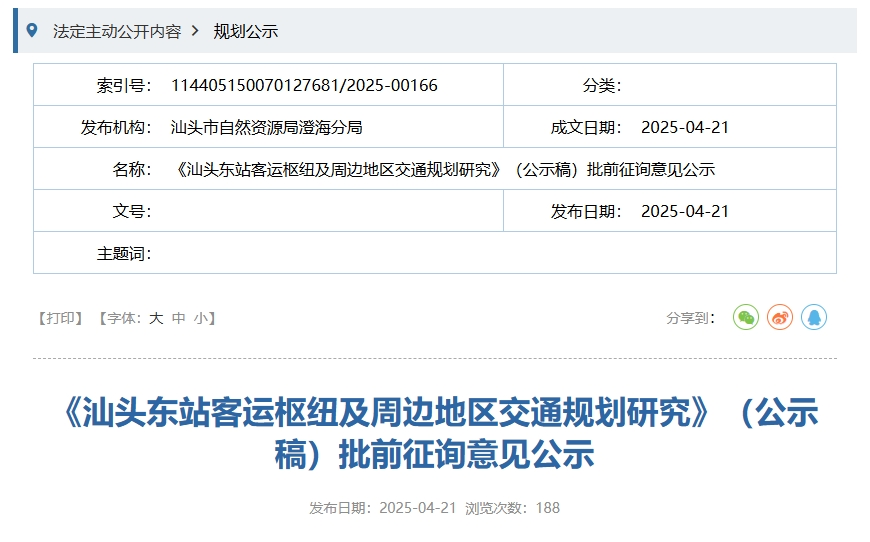Viewport: 870px width, 542px height.
Task: Click the 成文日期 value 2025-04-21
Action: click(x=685, y=127)
